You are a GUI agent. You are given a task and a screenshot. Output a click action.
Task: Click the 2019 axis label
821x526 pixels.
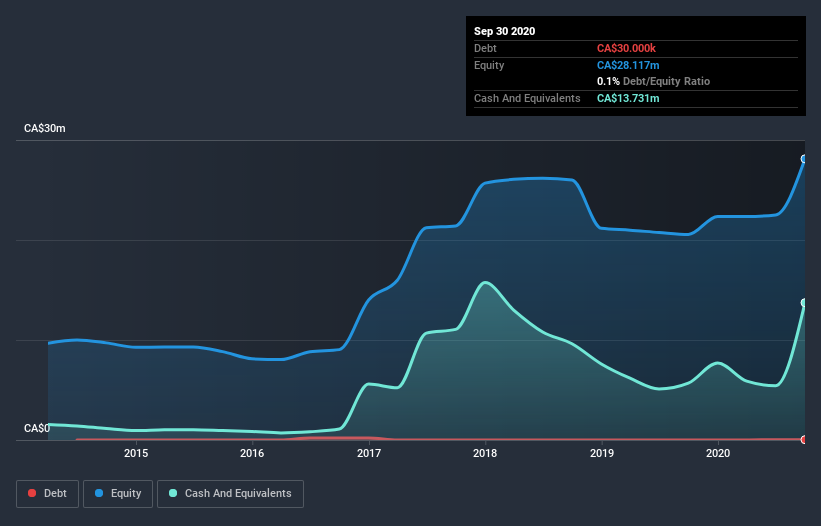coord(602,453)
